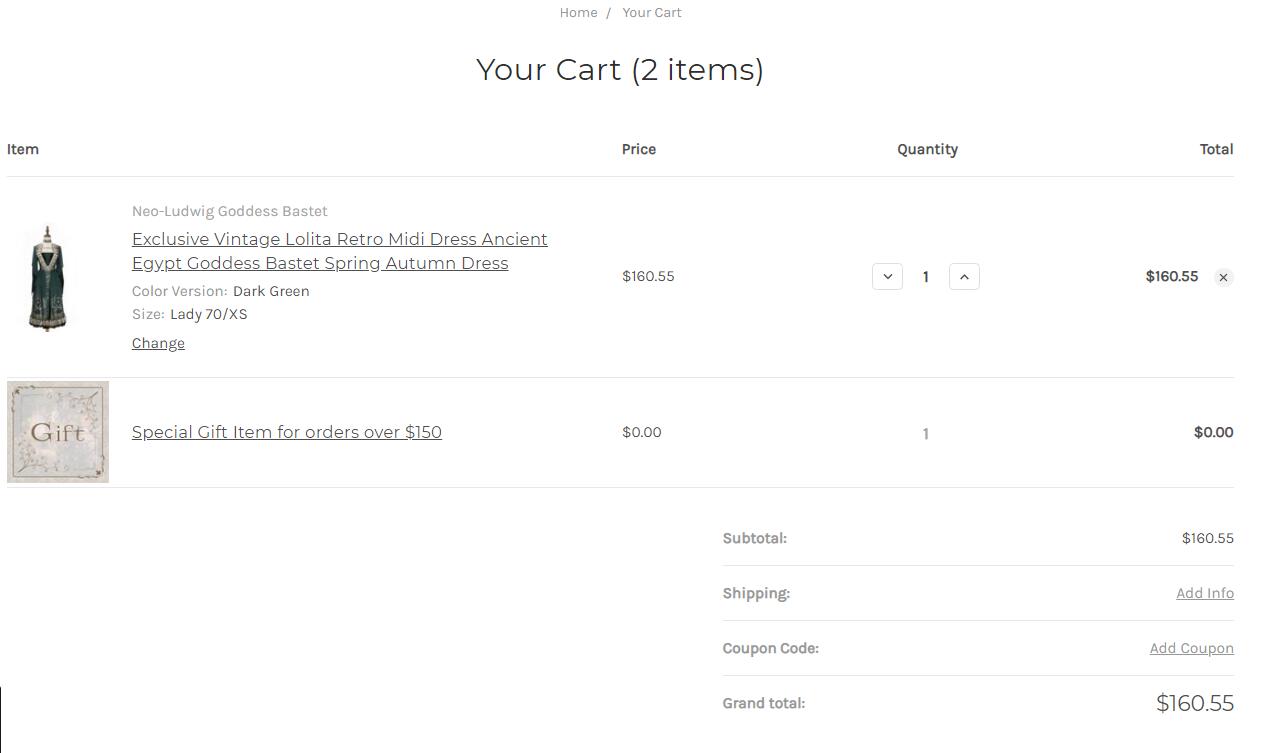Decrease dress quantity with down chevron
Viewport: 1278px width, 753px height.
pos(887,277)
